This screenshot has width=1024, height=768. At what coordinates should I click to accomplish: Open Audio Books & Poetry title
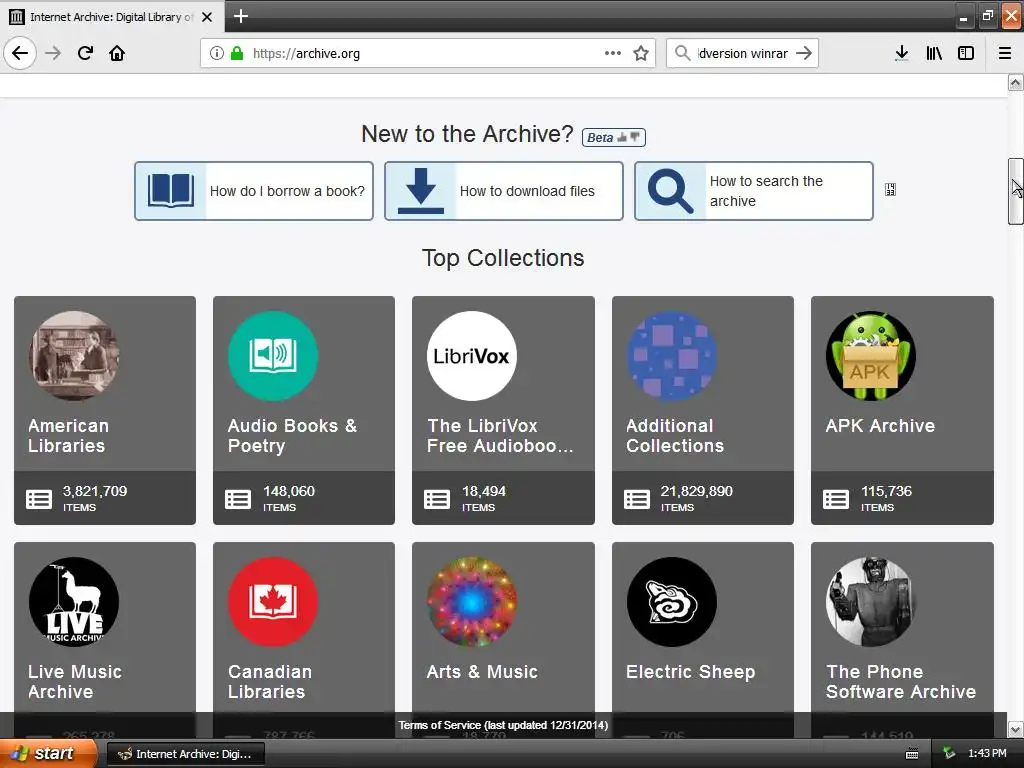[292, 436]
